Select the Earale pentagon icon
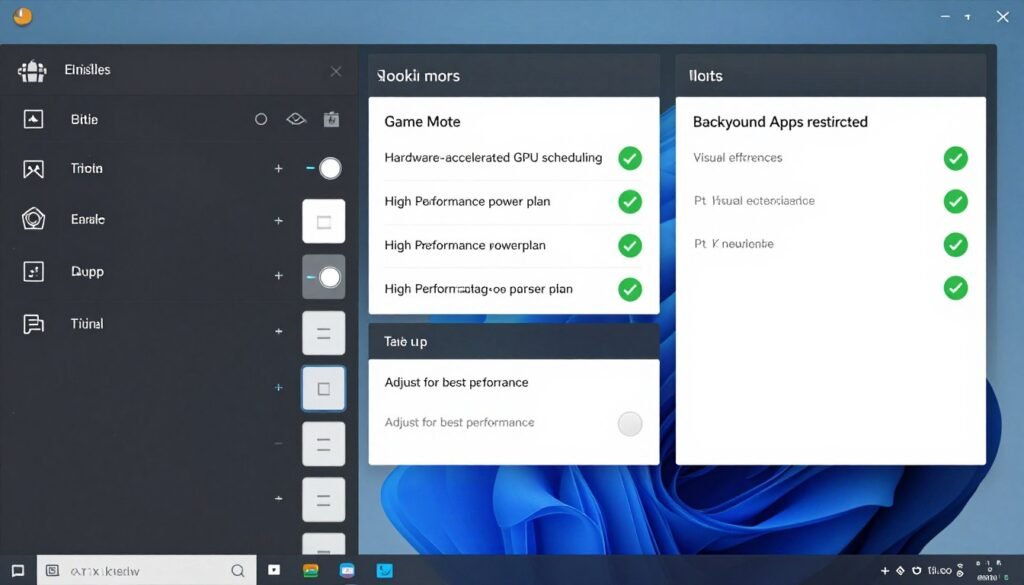 (33, 219)
